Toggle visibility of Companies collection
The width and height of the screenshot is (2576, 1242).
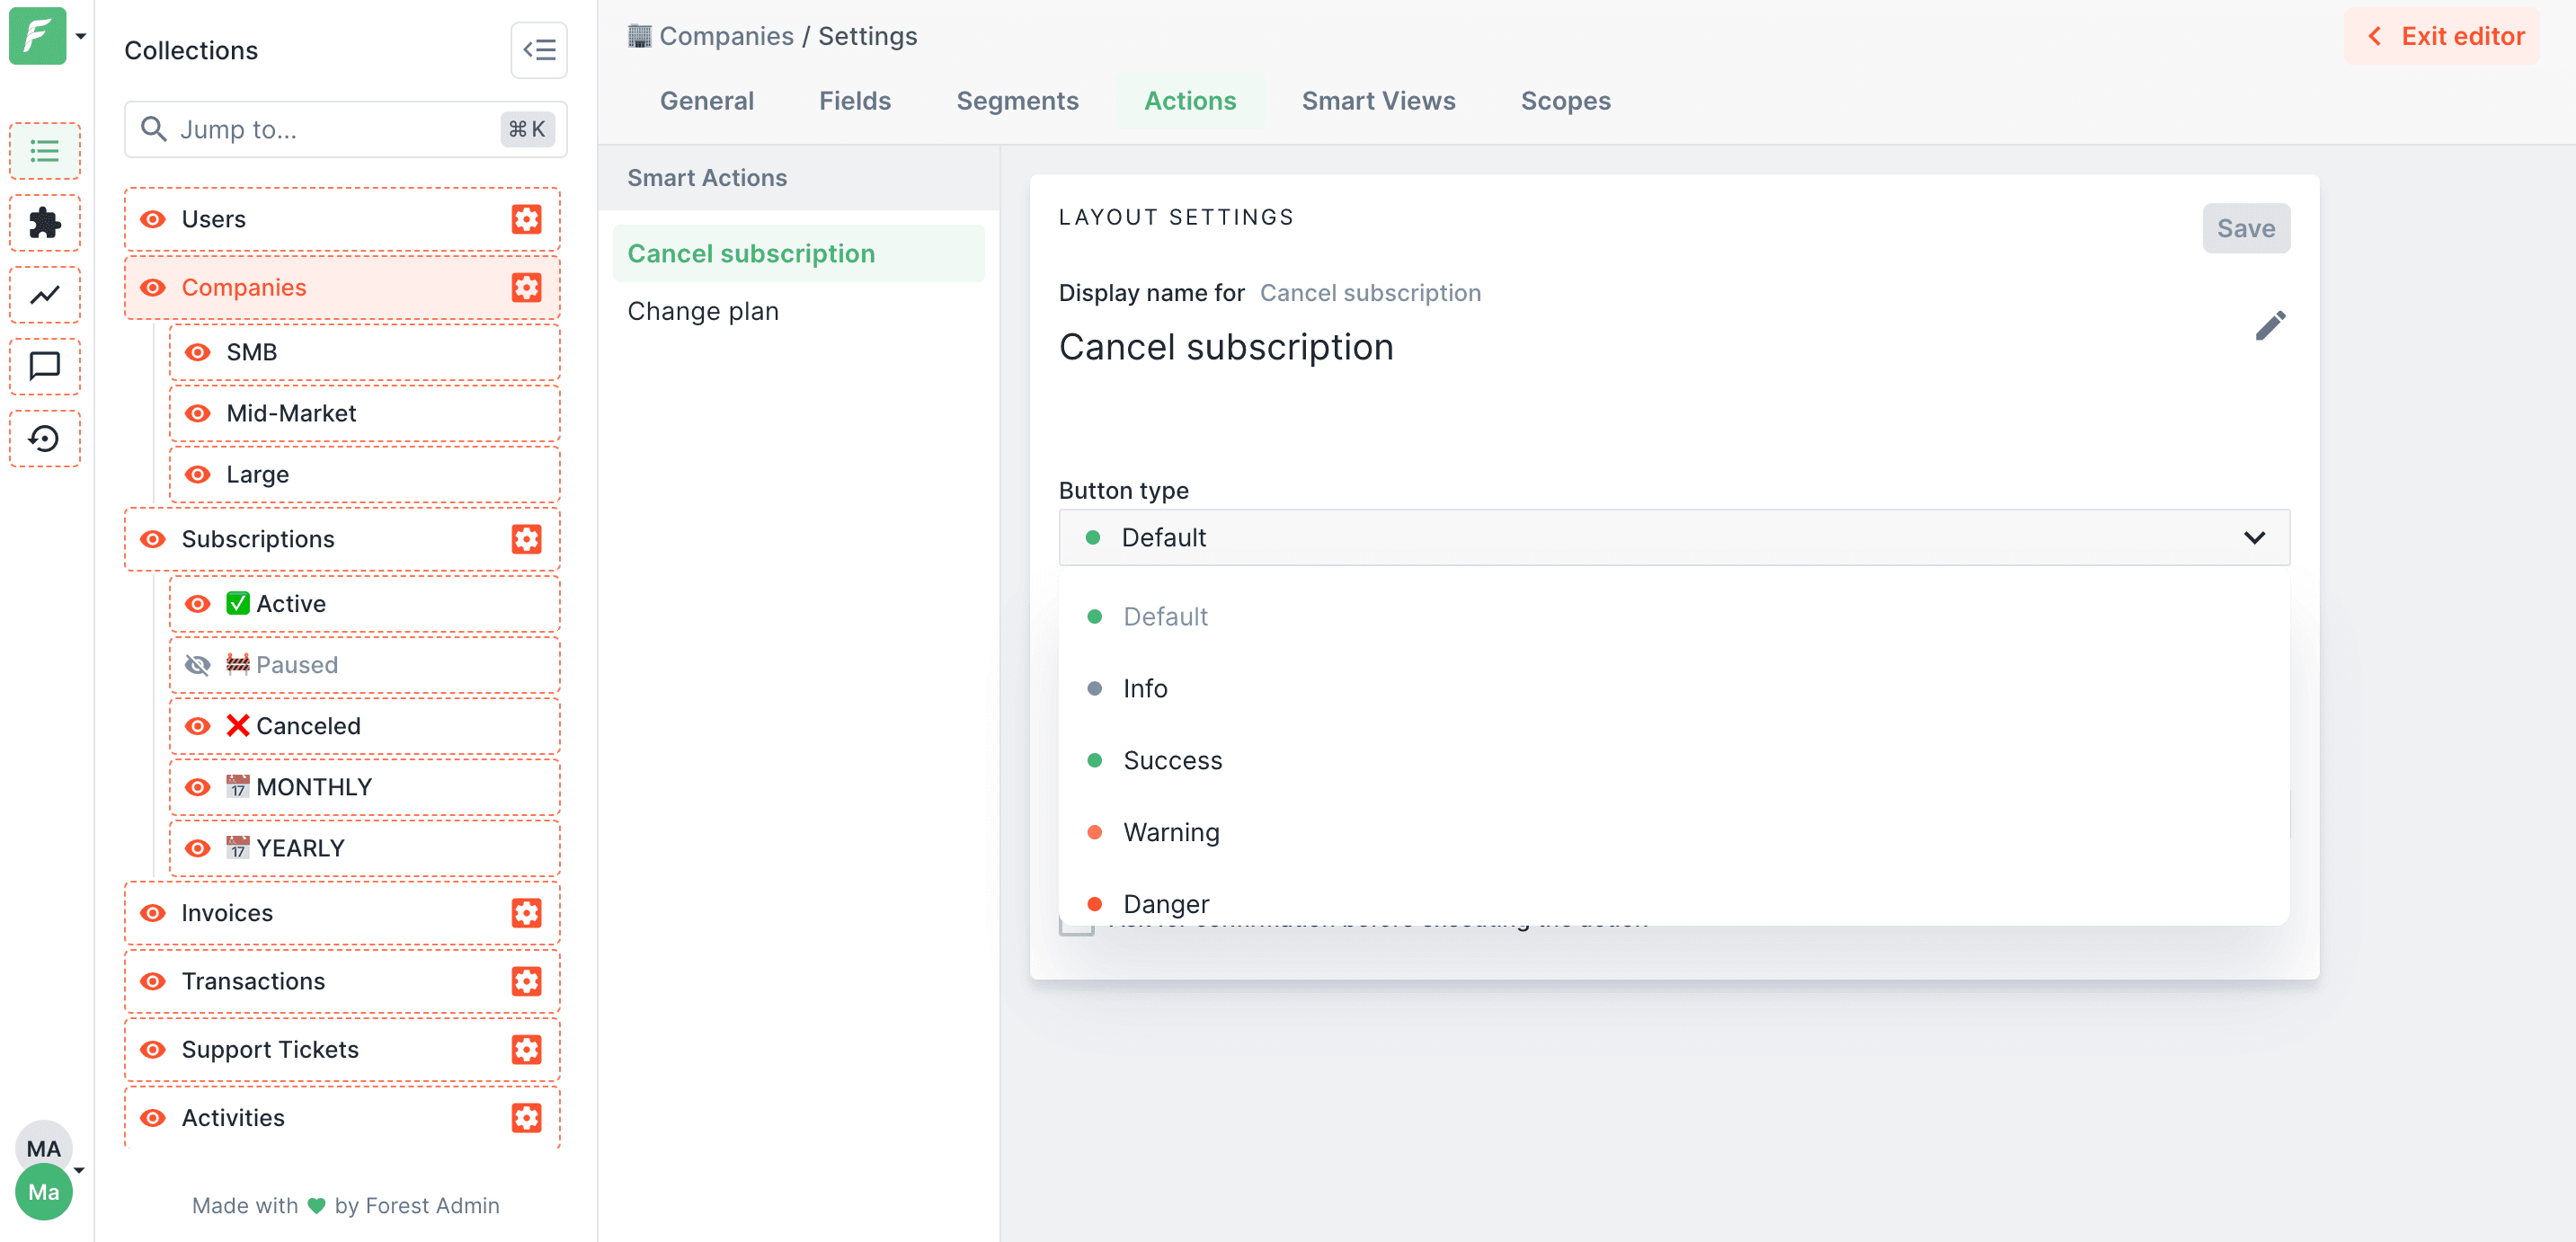click(x=153, y=288)
